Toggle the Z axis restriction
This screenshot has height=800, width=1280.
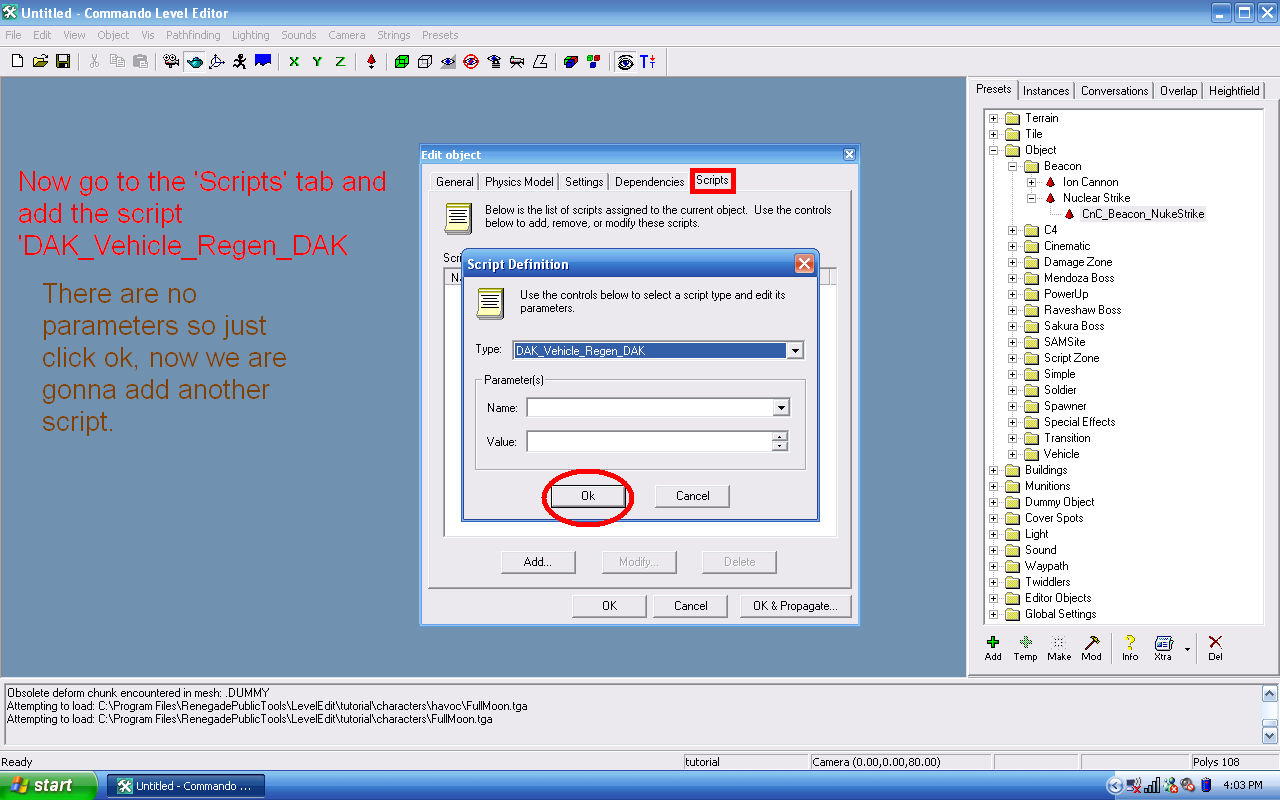tap(340, 62)
